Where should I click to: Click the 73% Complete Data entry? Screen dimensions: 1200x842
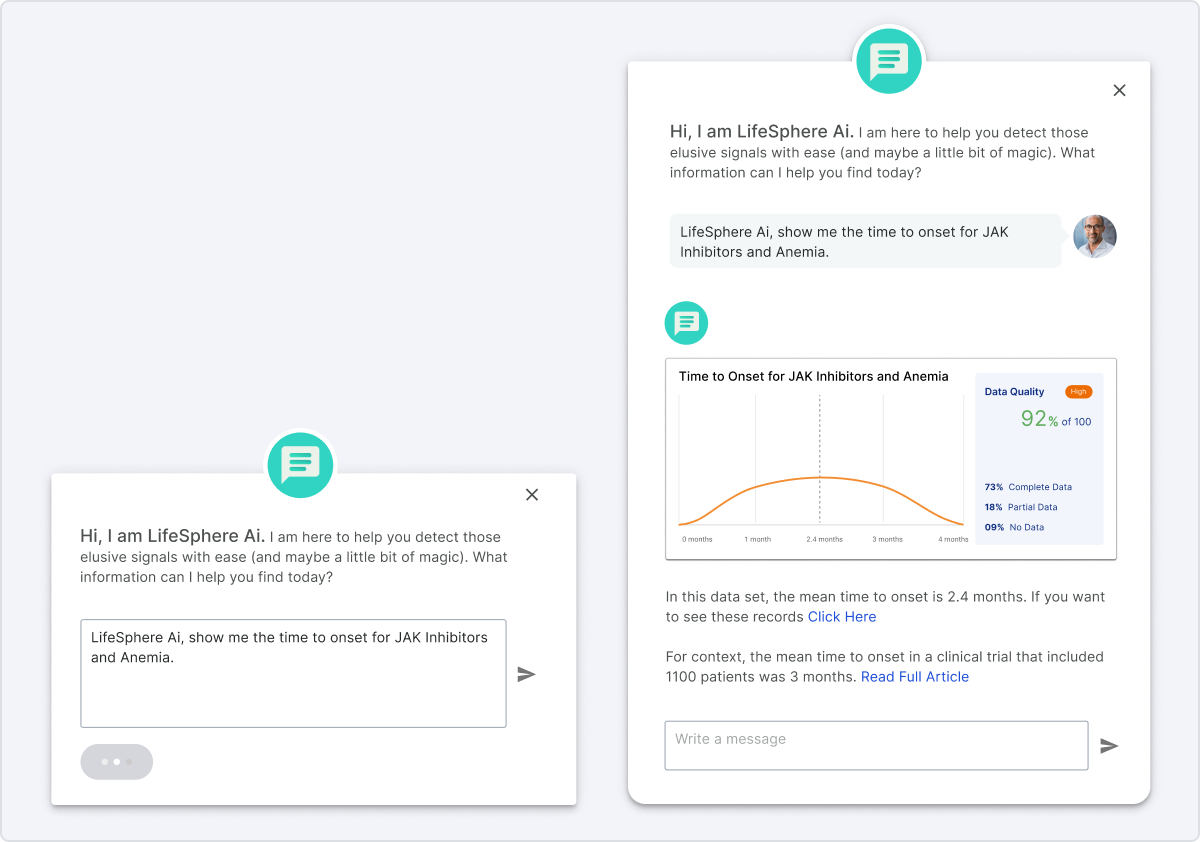tap(1028, 487)
